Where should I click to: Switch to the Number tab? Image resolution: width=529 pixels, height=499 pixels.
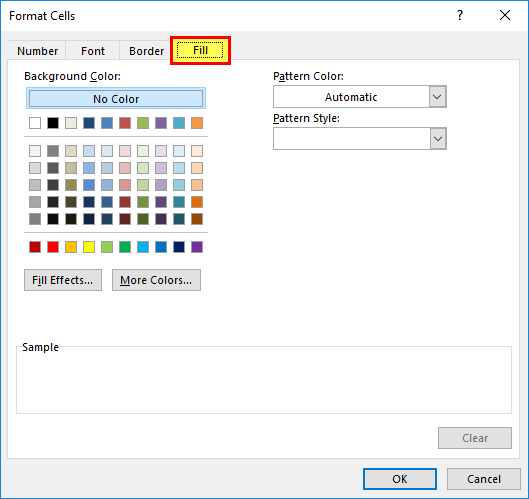tap(37, 51)
